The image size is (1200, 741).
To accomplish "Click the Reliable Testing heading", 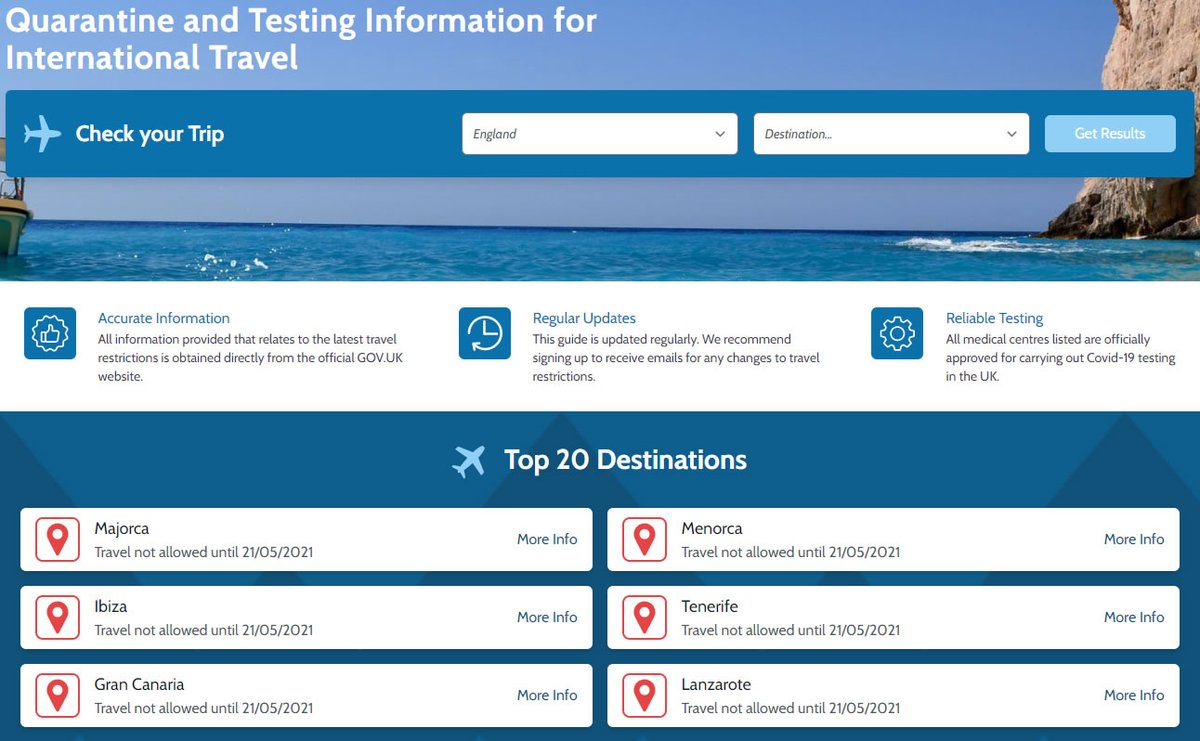I will (x=994, y=318).
